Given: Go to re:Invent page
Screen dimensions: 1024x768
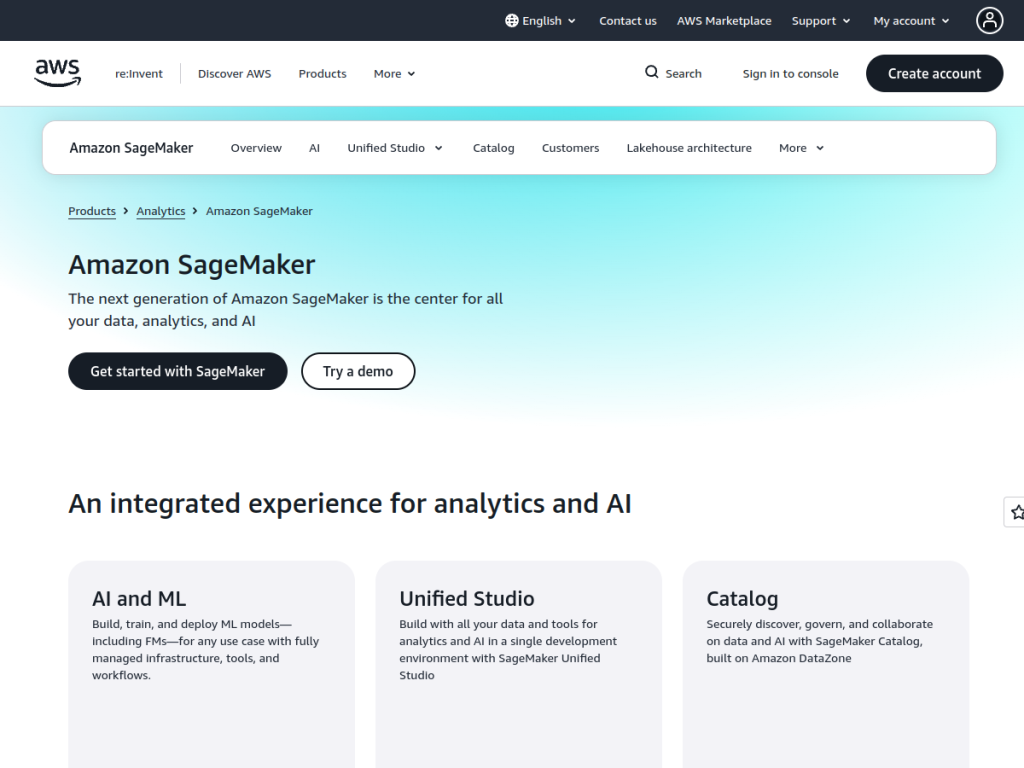Looking at the screenshot, I should tap(138, 74).
